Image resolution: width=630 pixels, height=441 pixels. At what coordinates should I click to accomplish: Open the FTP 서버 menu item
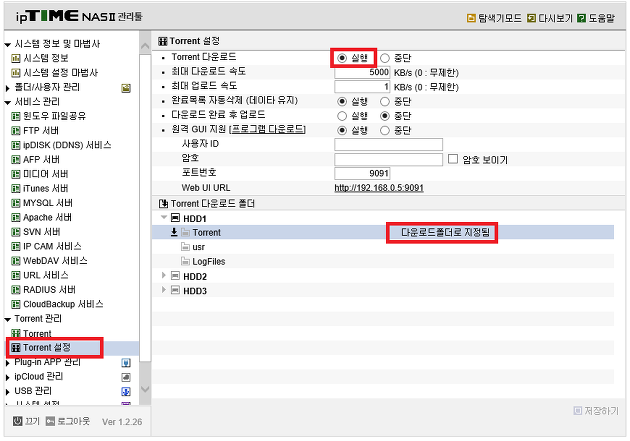41,131
